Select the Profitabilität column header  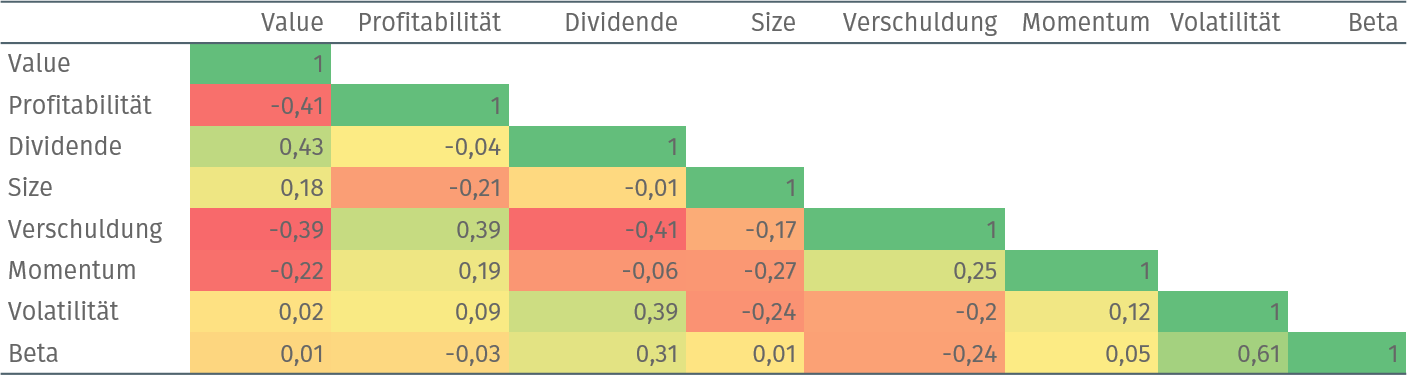[x=429, y=22]
